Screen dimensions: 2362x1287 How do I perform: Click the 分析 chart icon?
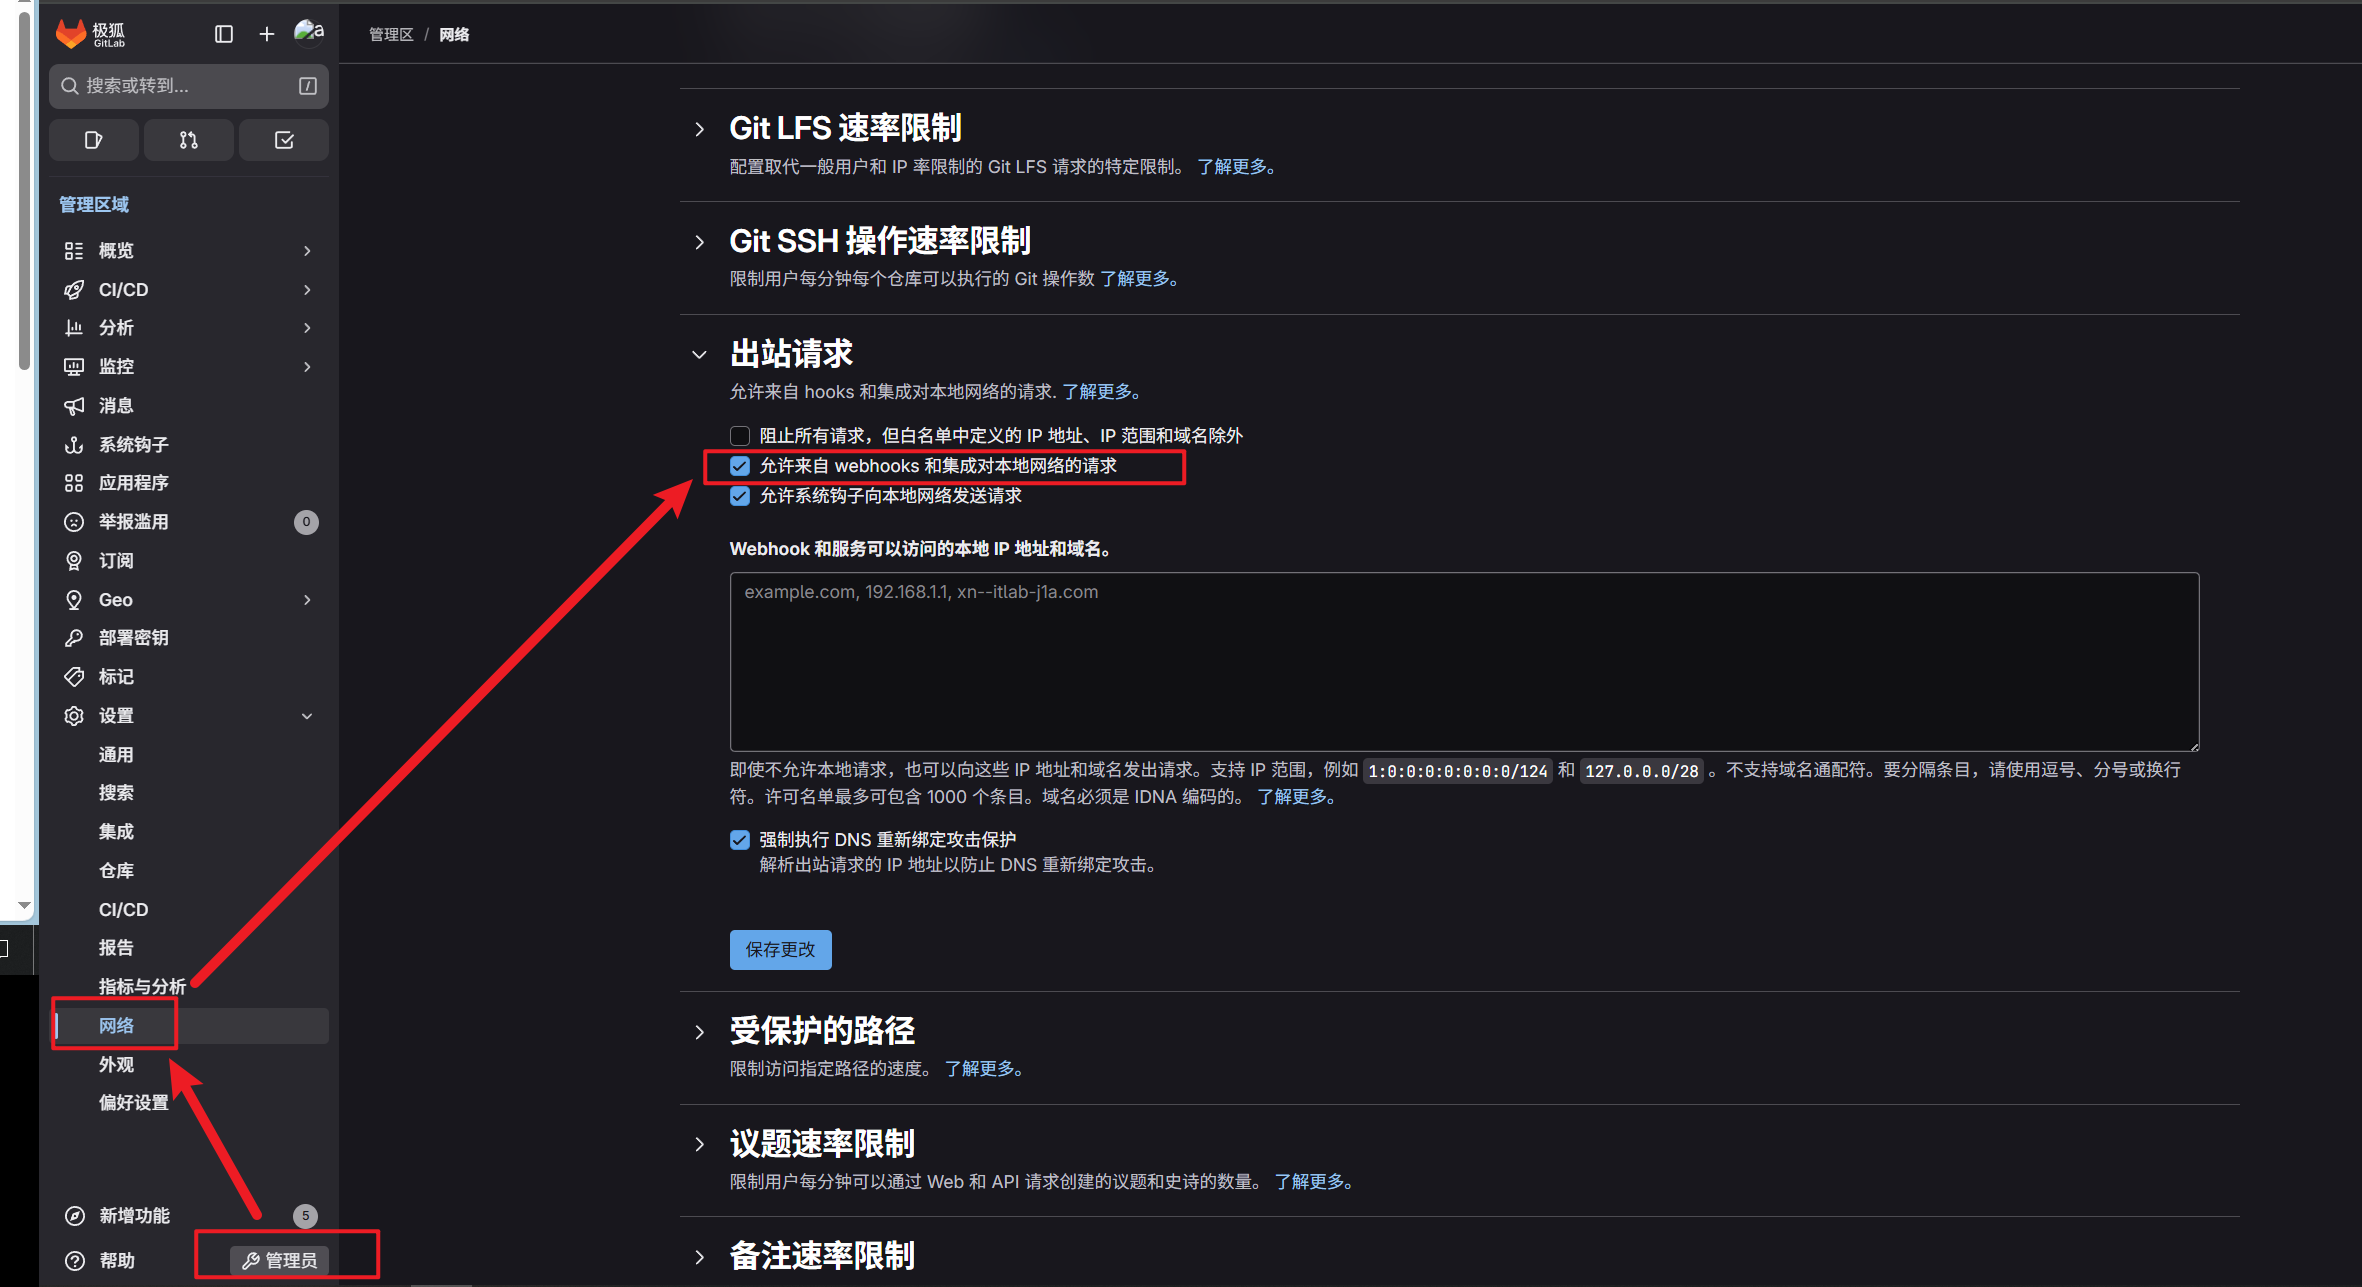tap(74, 328)
